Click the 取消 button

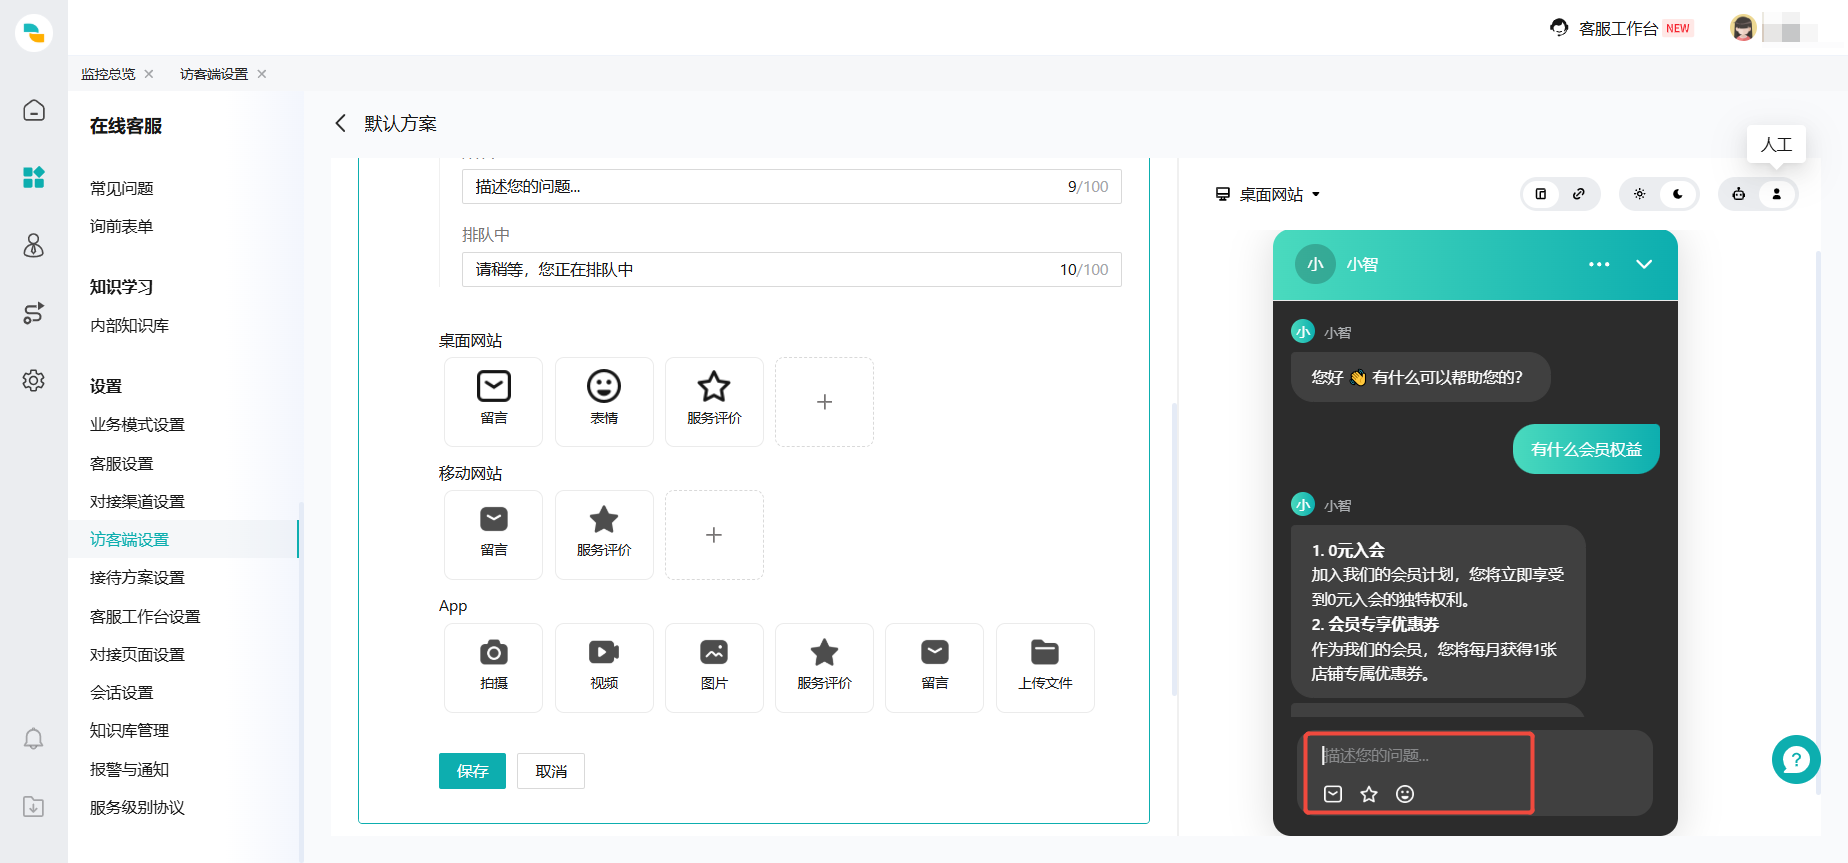550,771
